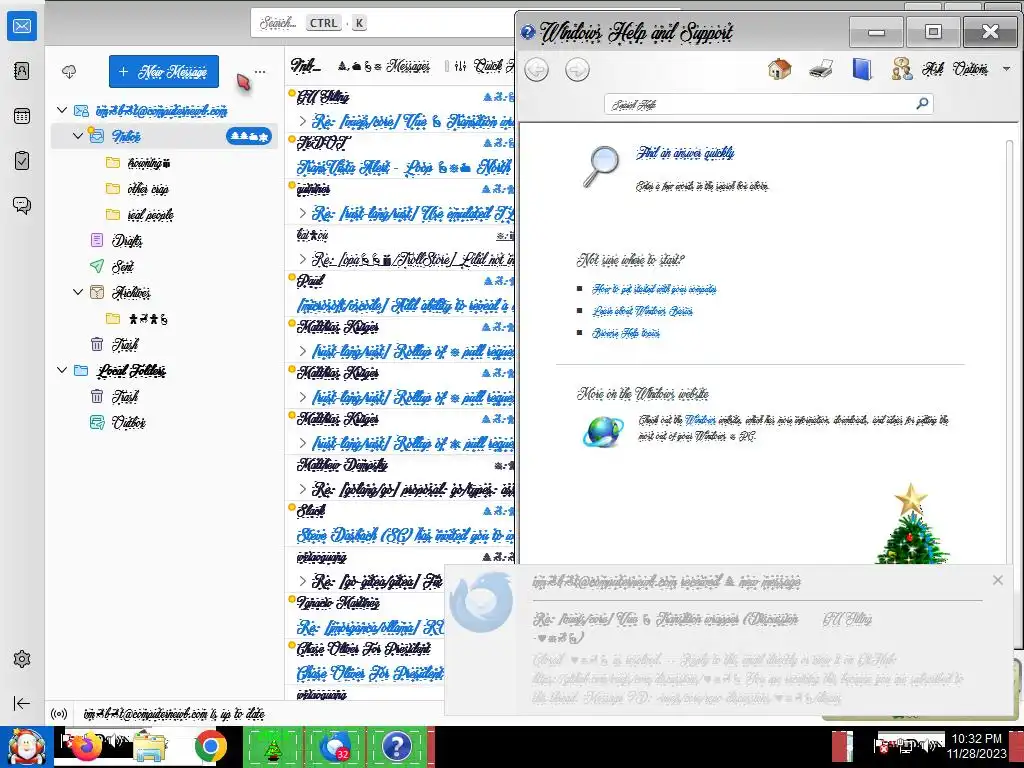
Task: Open Google Chrome from the taskbar
Action: 210,746
